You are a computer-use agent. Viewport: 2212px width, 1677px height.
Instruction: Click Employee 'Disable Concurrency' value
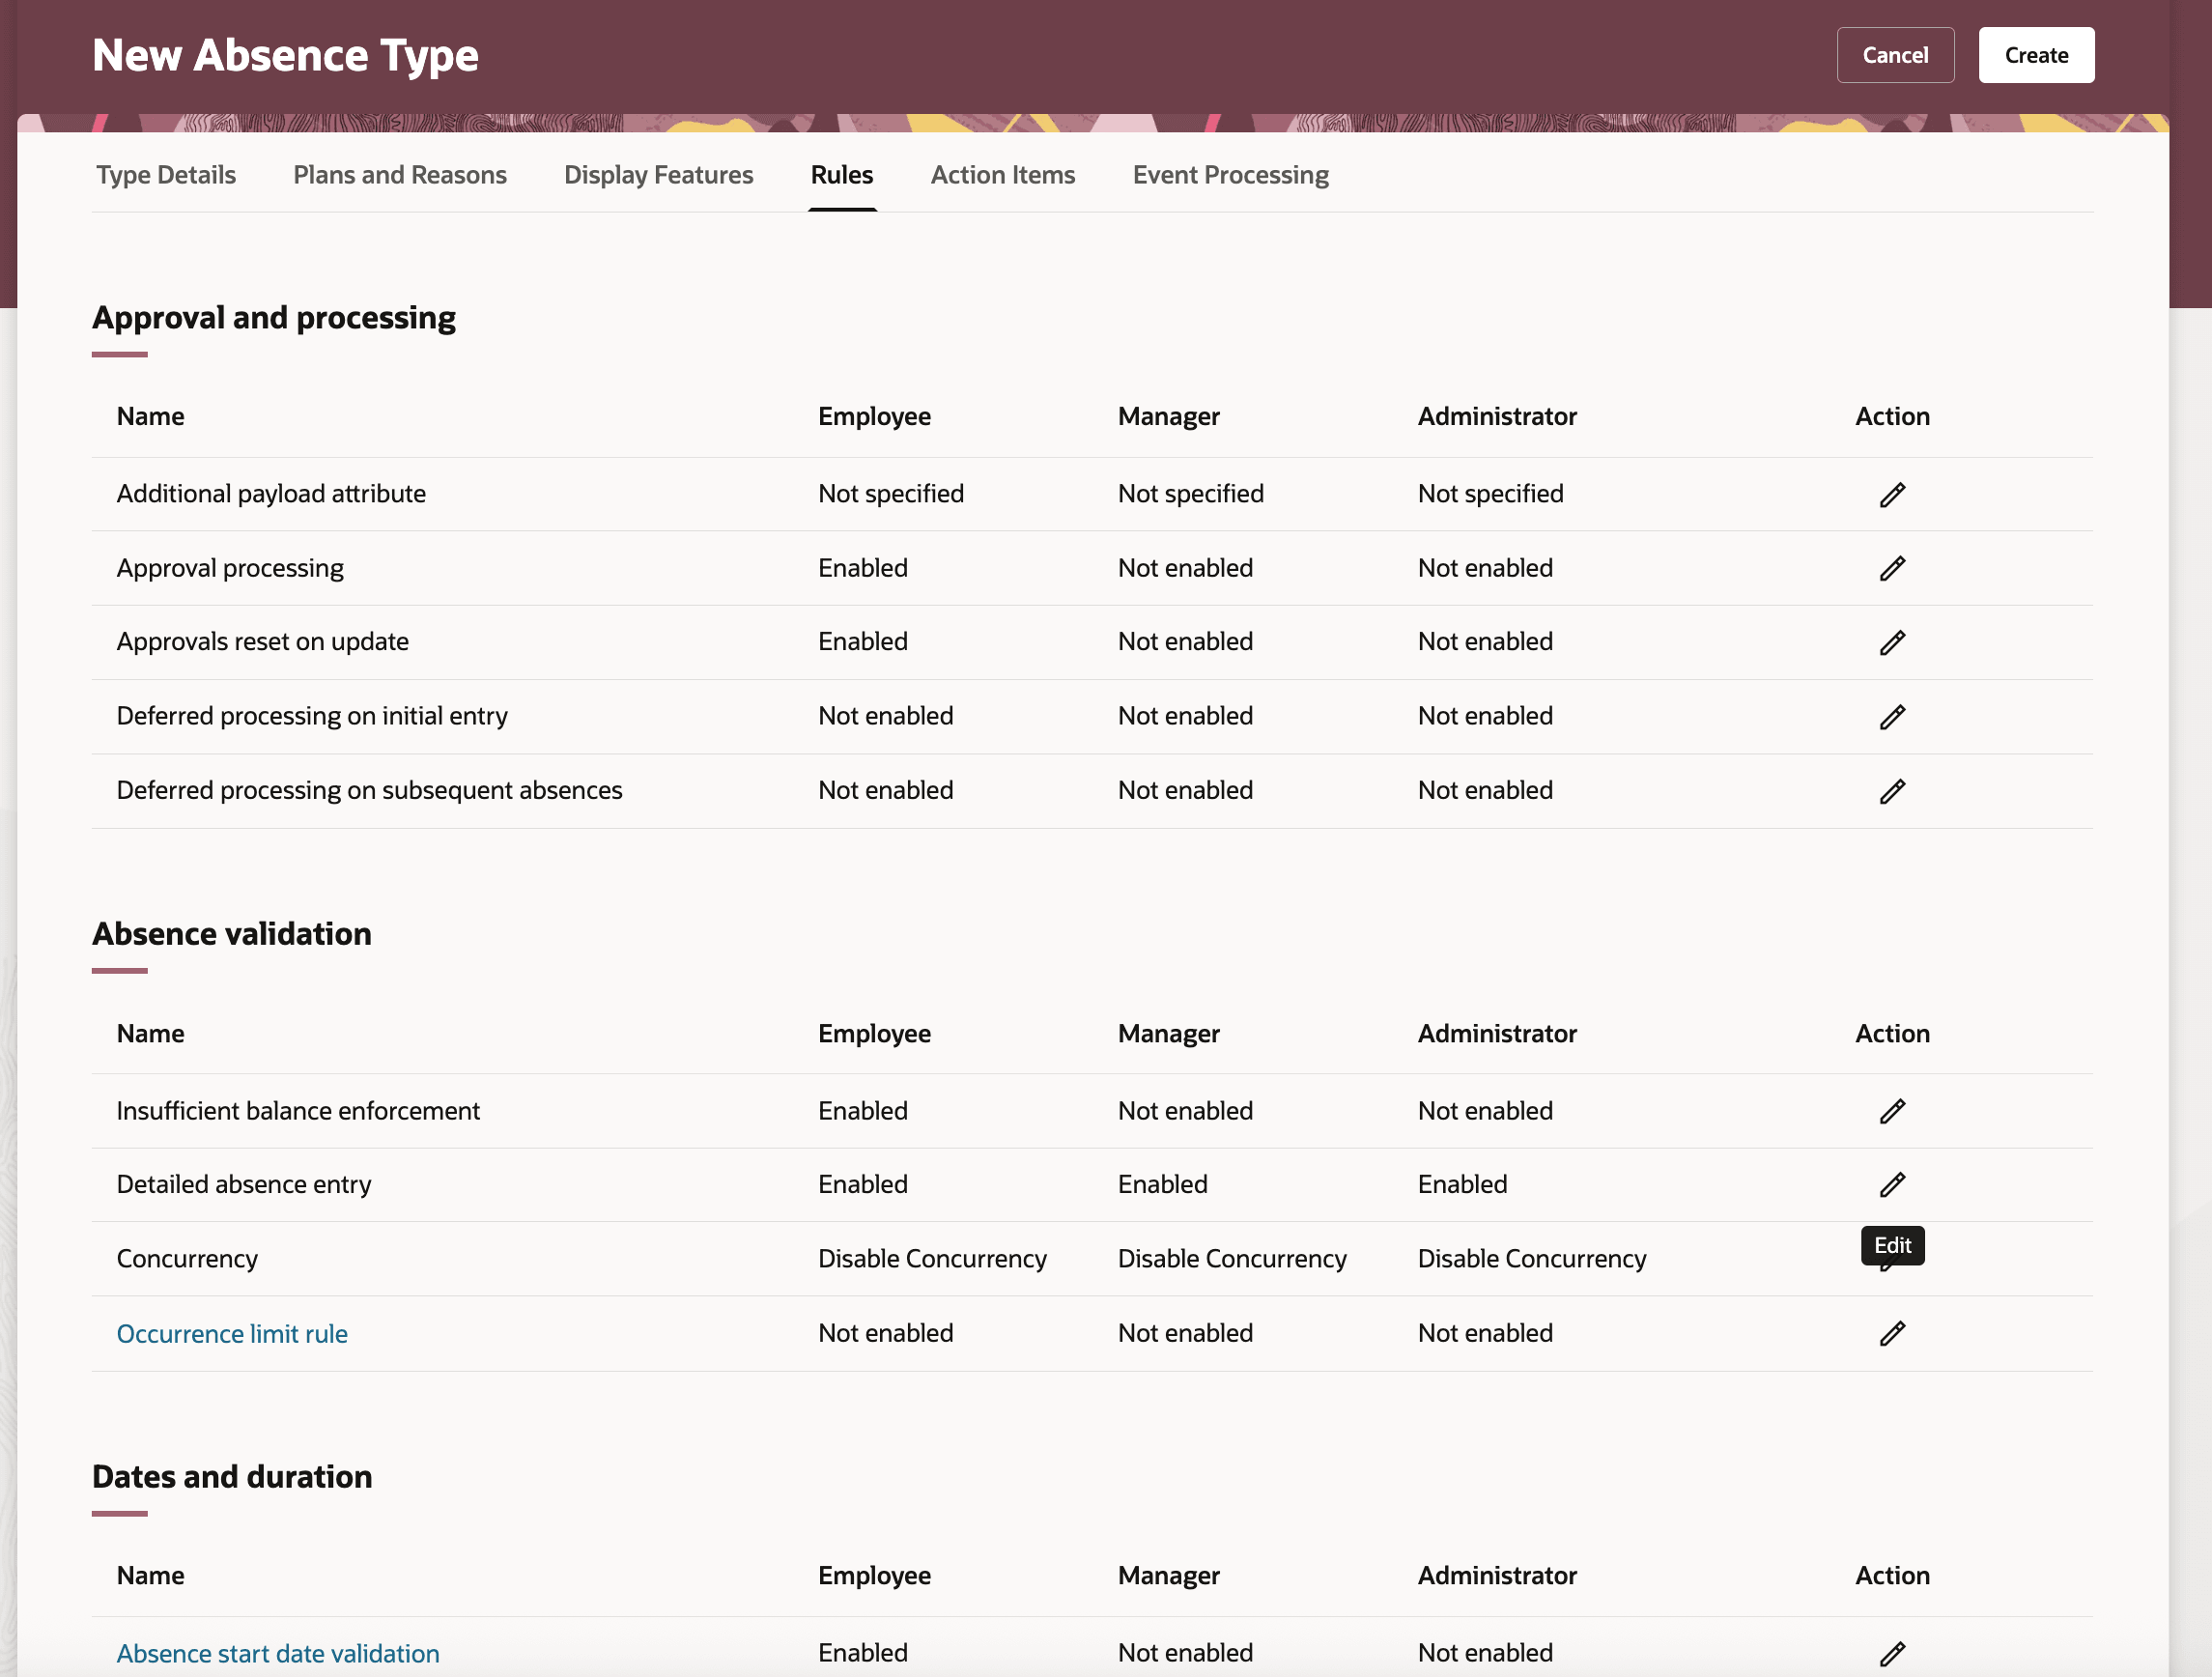(x=932, y=1258)
